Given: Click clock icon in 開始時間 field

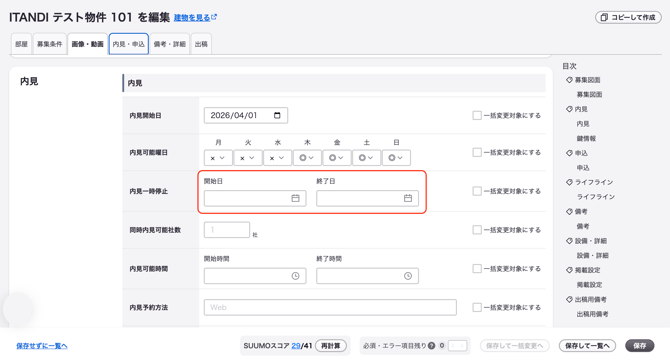Looking at the screenshot, I should click(x=295, y=276).
